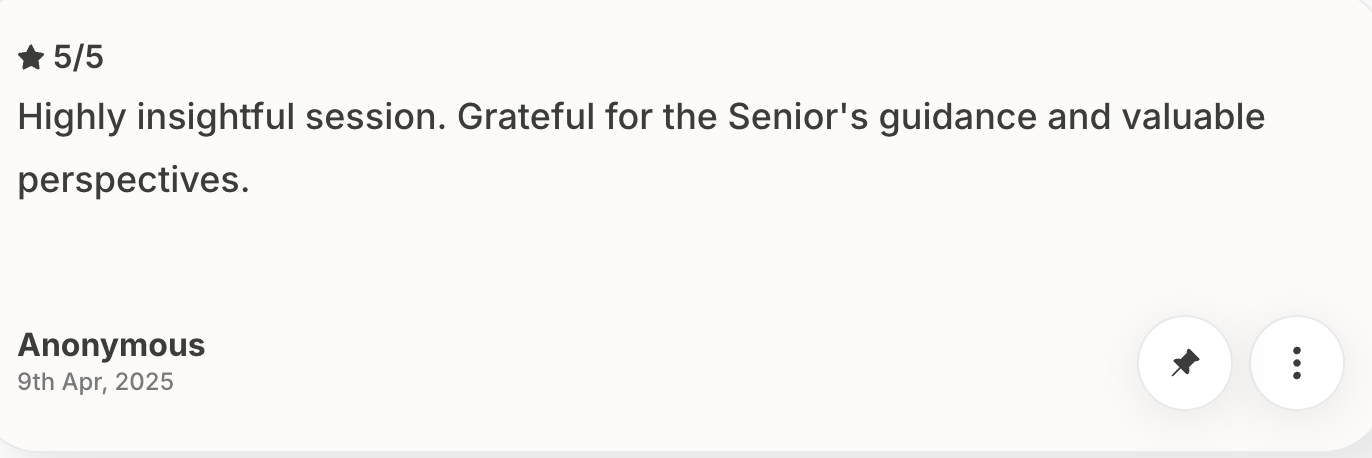
Task: Click the word "guidance" in the review
Action: click(x=957, y=118)
